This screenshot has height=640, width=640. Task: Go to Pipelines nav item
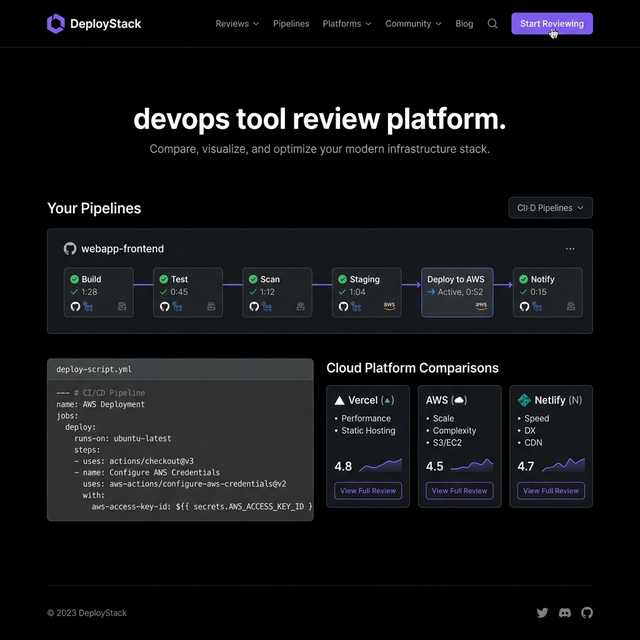coord(291,24)
